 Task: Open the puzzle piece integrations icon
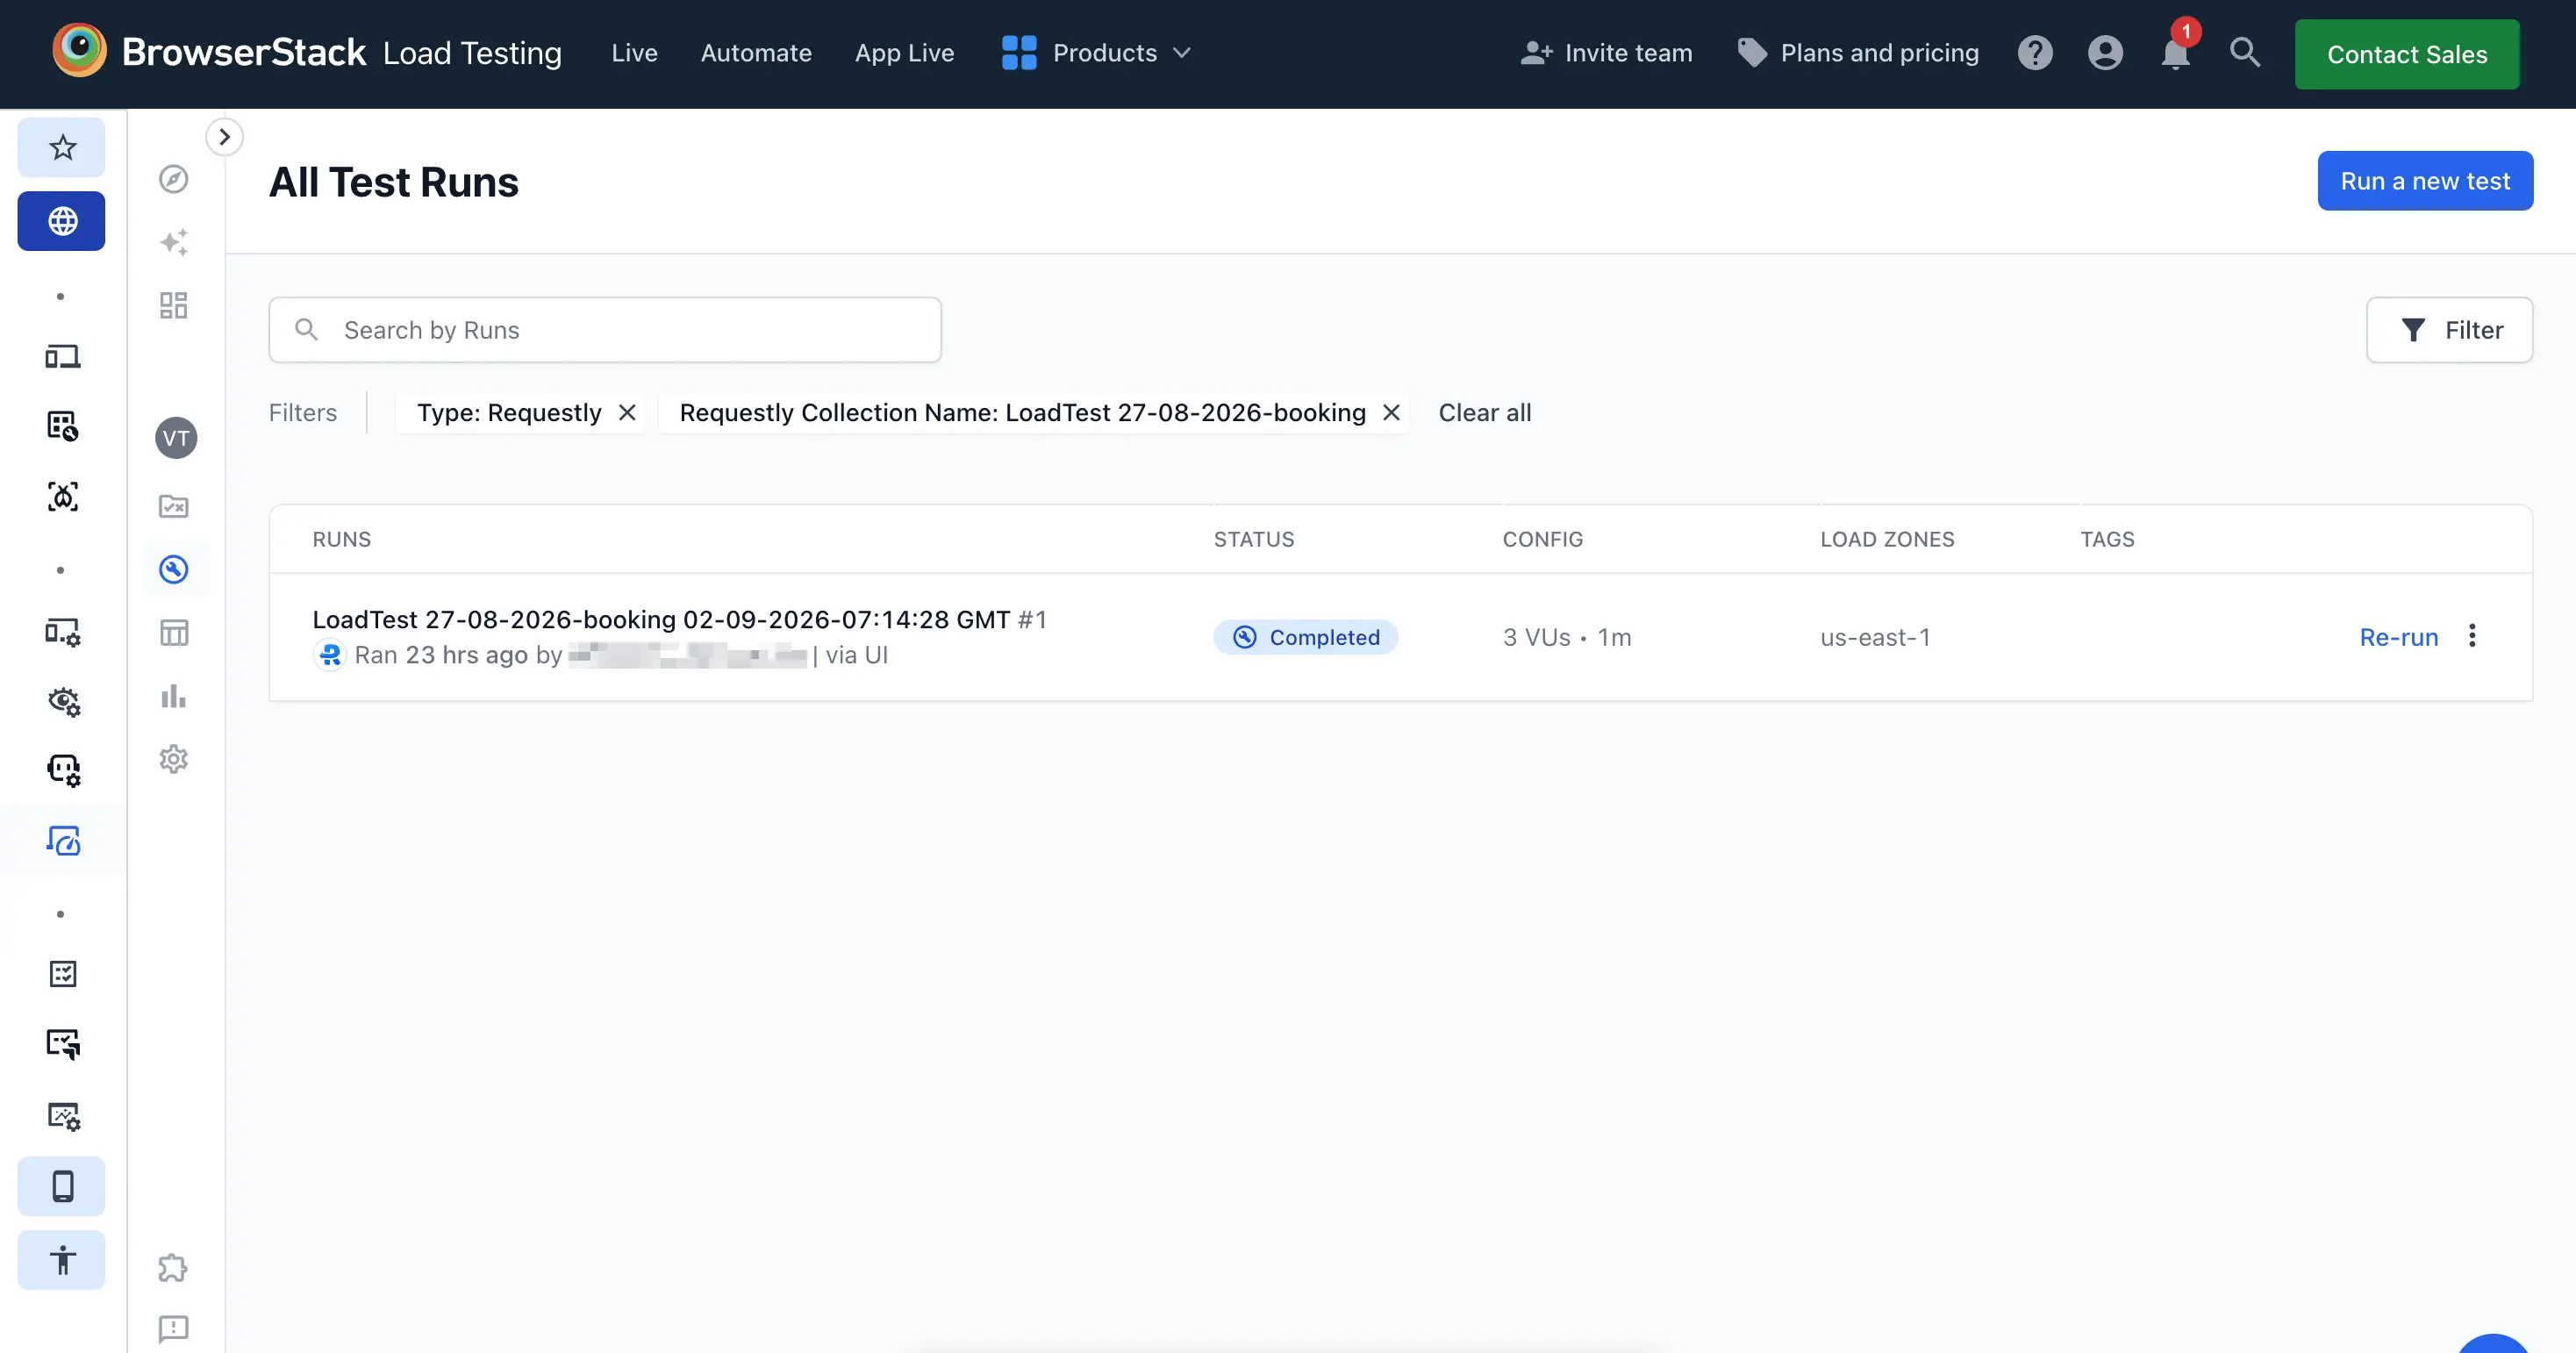(174, 1268)
